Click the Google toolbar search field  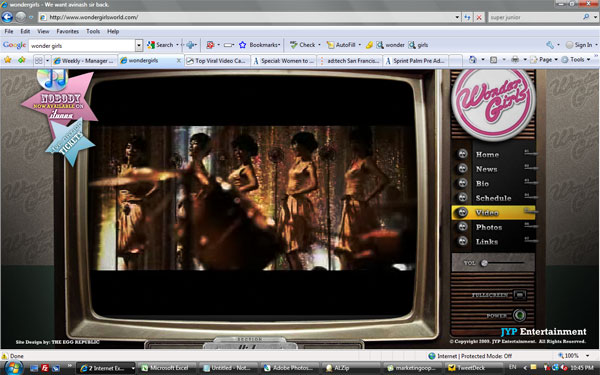click(82, 46)
